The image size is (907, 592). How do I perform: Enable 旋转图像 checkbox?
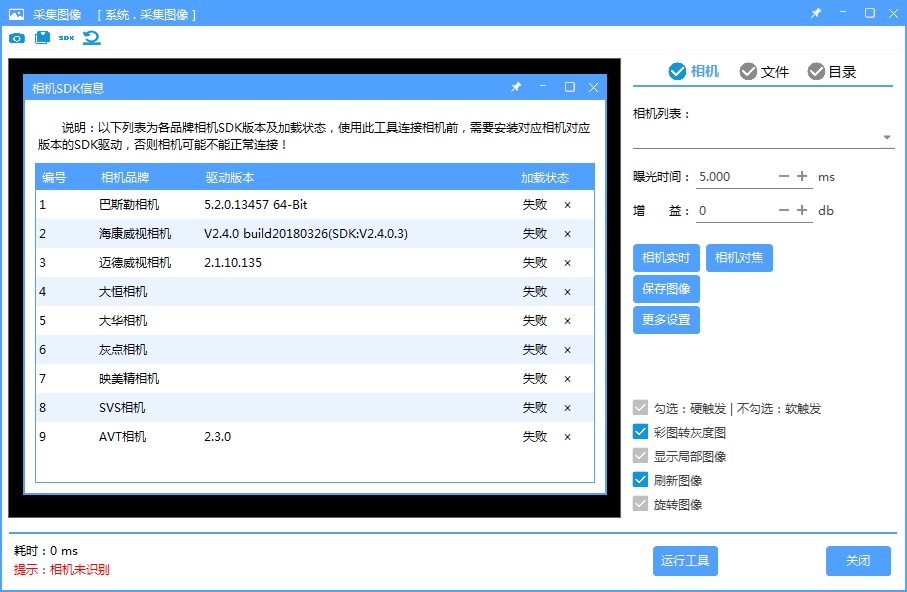tap(640, 504)
